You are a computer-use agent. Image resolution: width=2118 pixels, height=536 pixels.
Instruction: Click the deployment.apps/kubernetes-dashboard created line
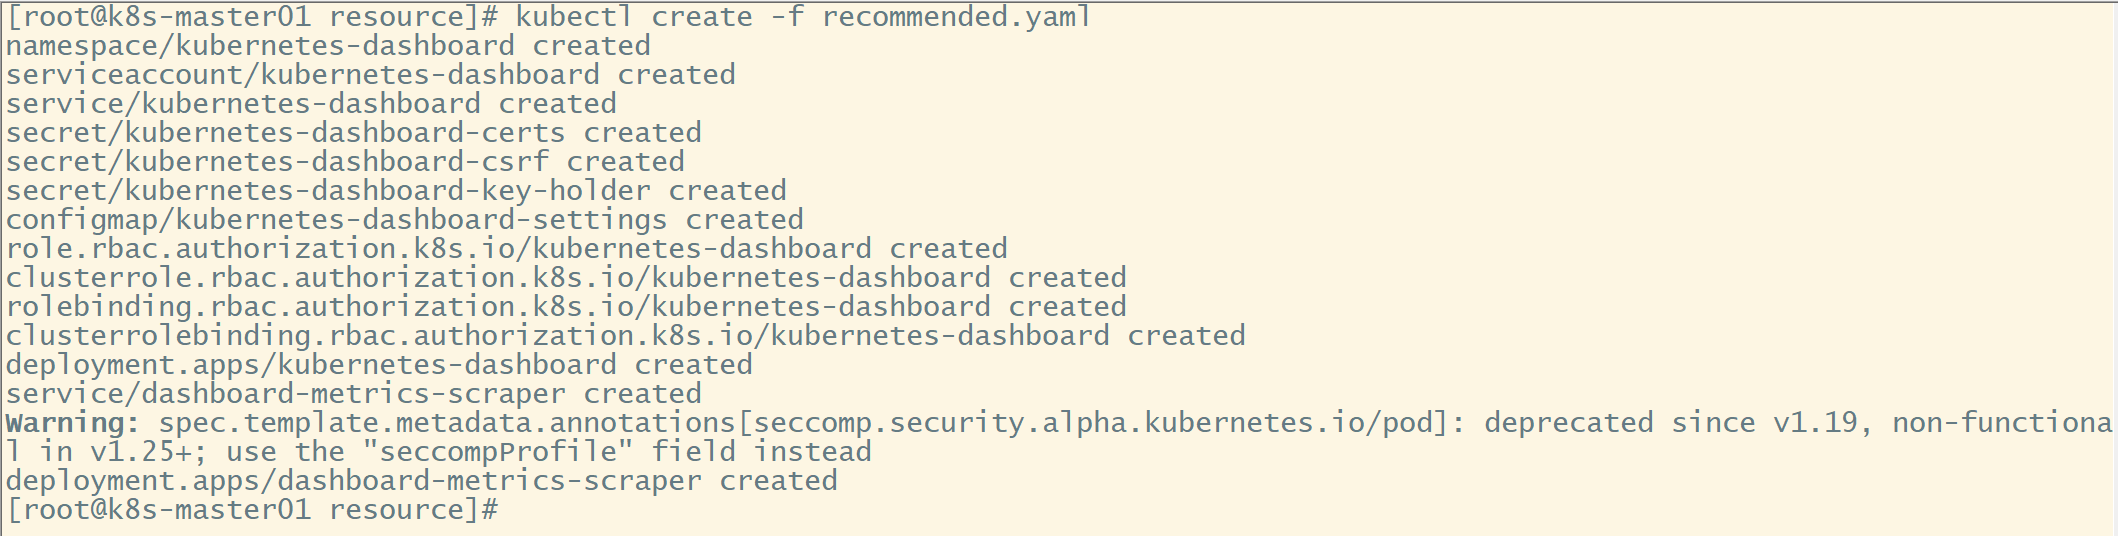point(379,366)
